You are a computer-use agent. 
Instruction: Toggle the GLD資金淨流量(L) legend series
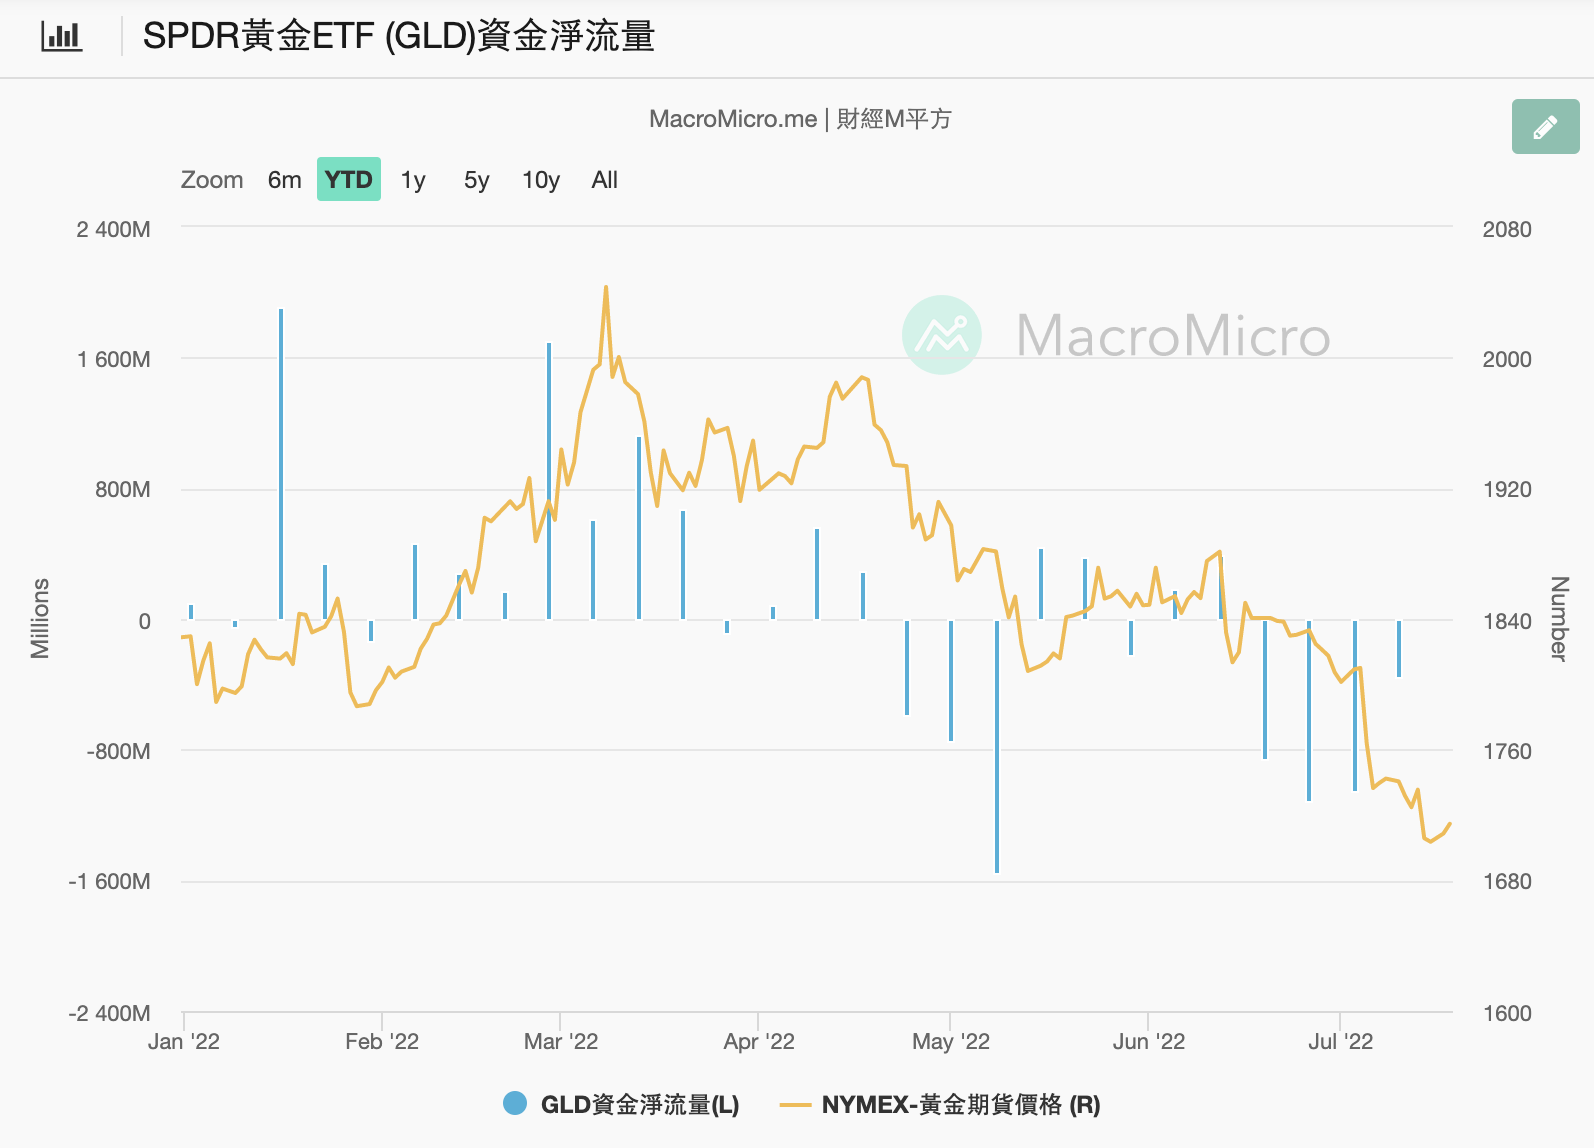coord(621,1105)
